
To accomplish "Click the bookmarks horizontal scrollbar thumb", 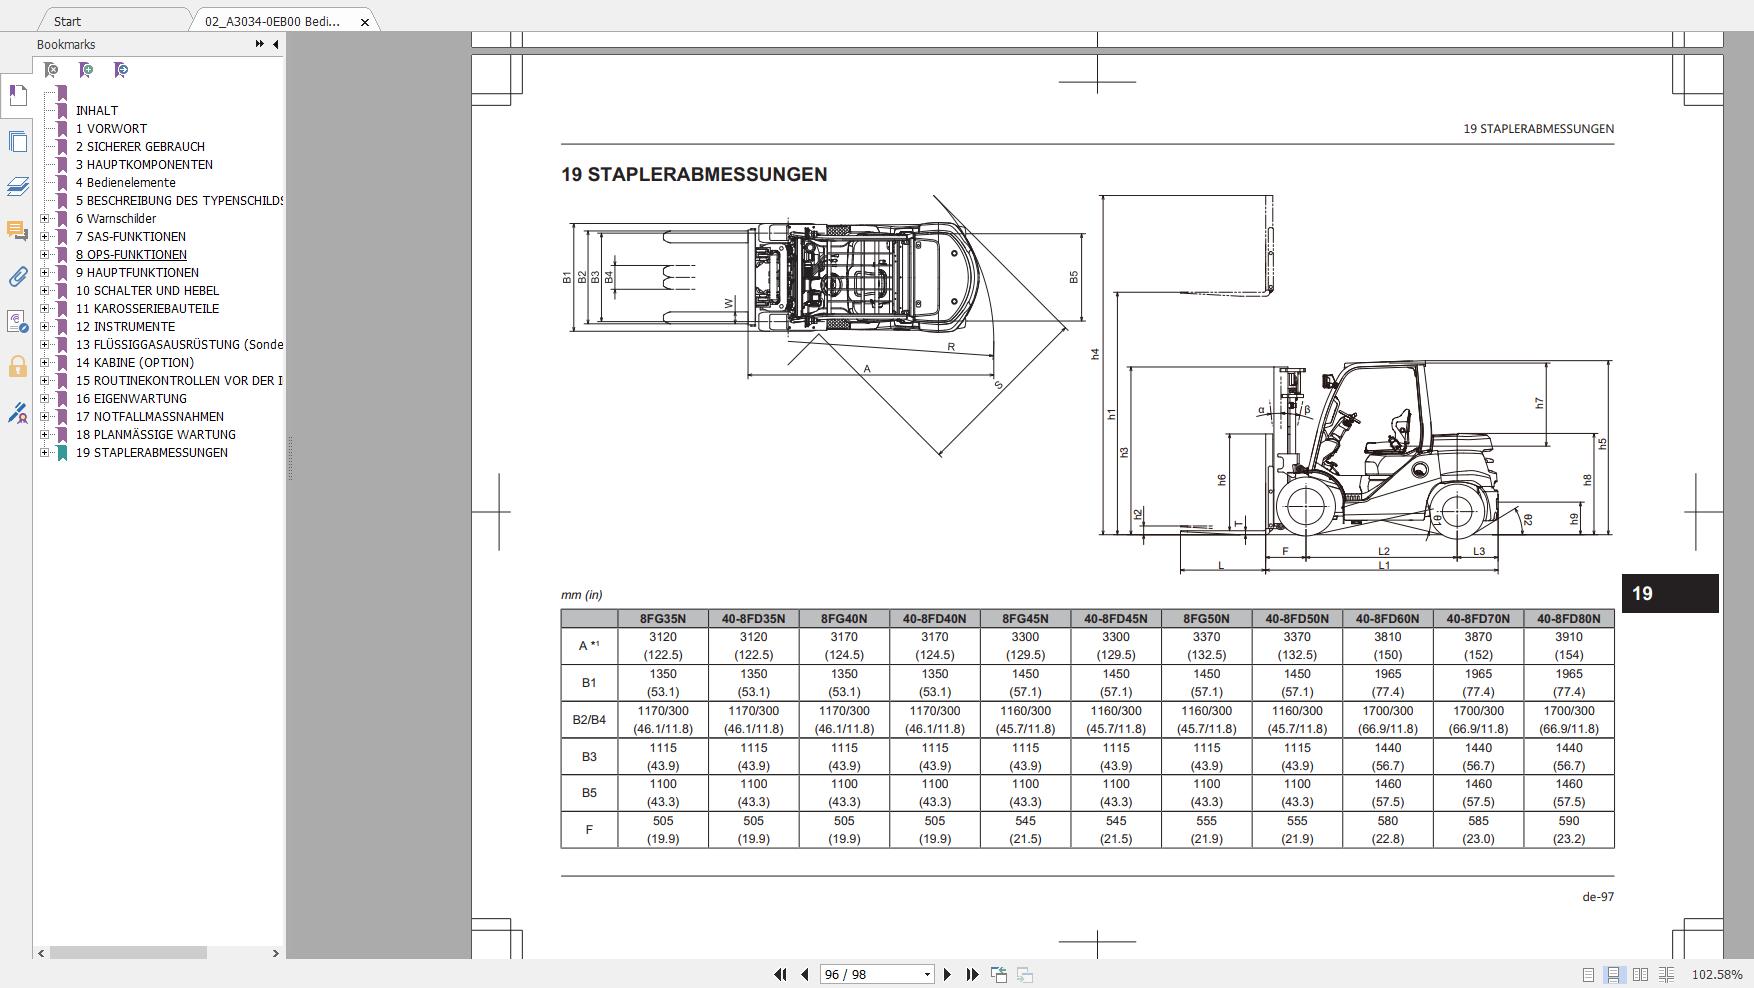I will [128, 953].
